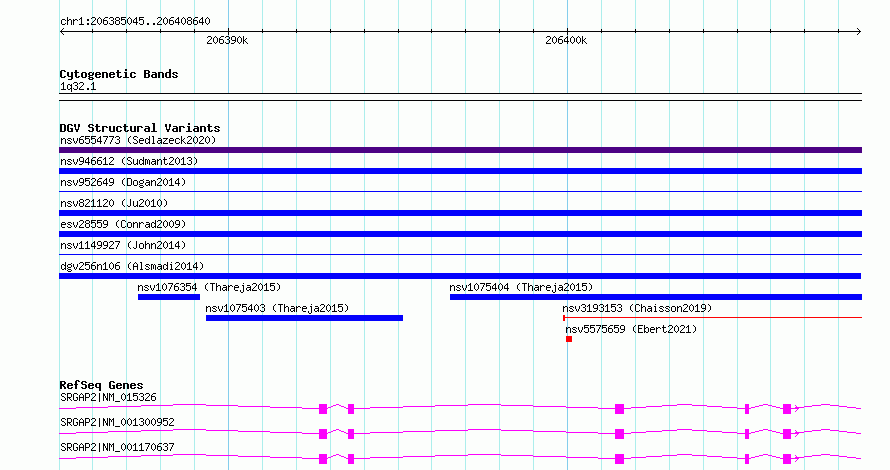Open nsv946612 (Sudmant2013) variant label
The image size is (890, 470).
click(129, 161)
